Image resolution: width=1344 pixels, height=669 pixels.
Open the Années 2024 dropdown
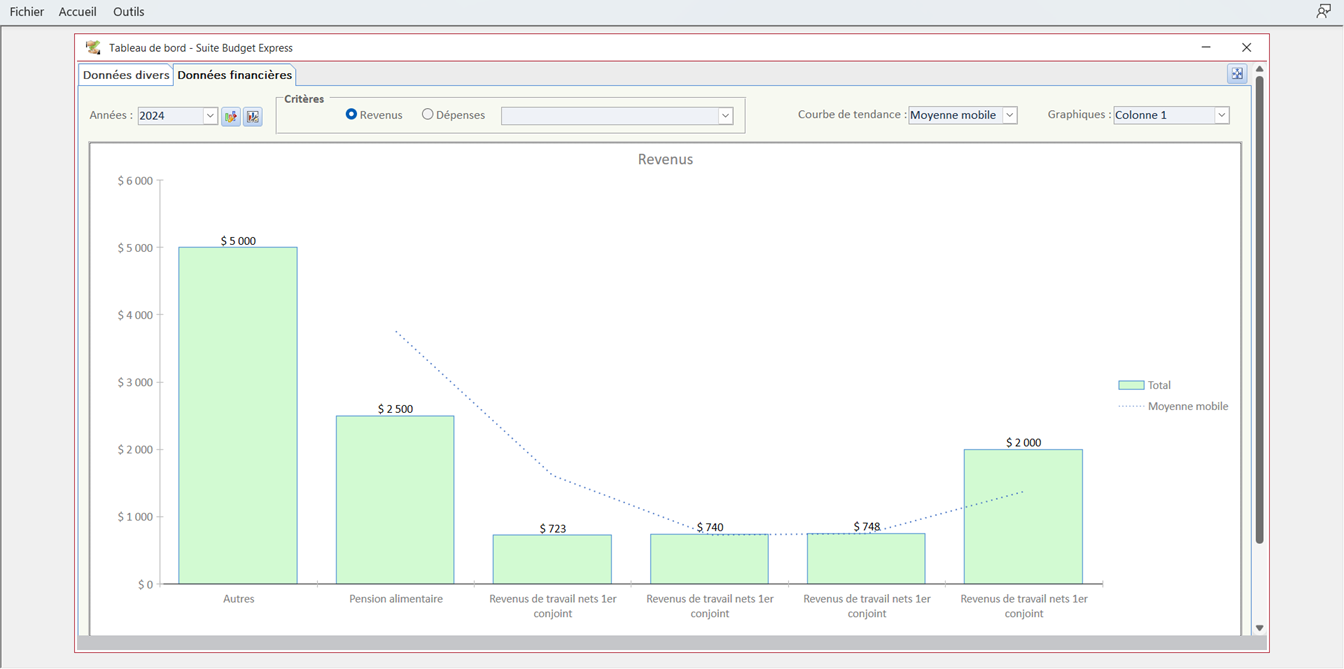point(210,116)
